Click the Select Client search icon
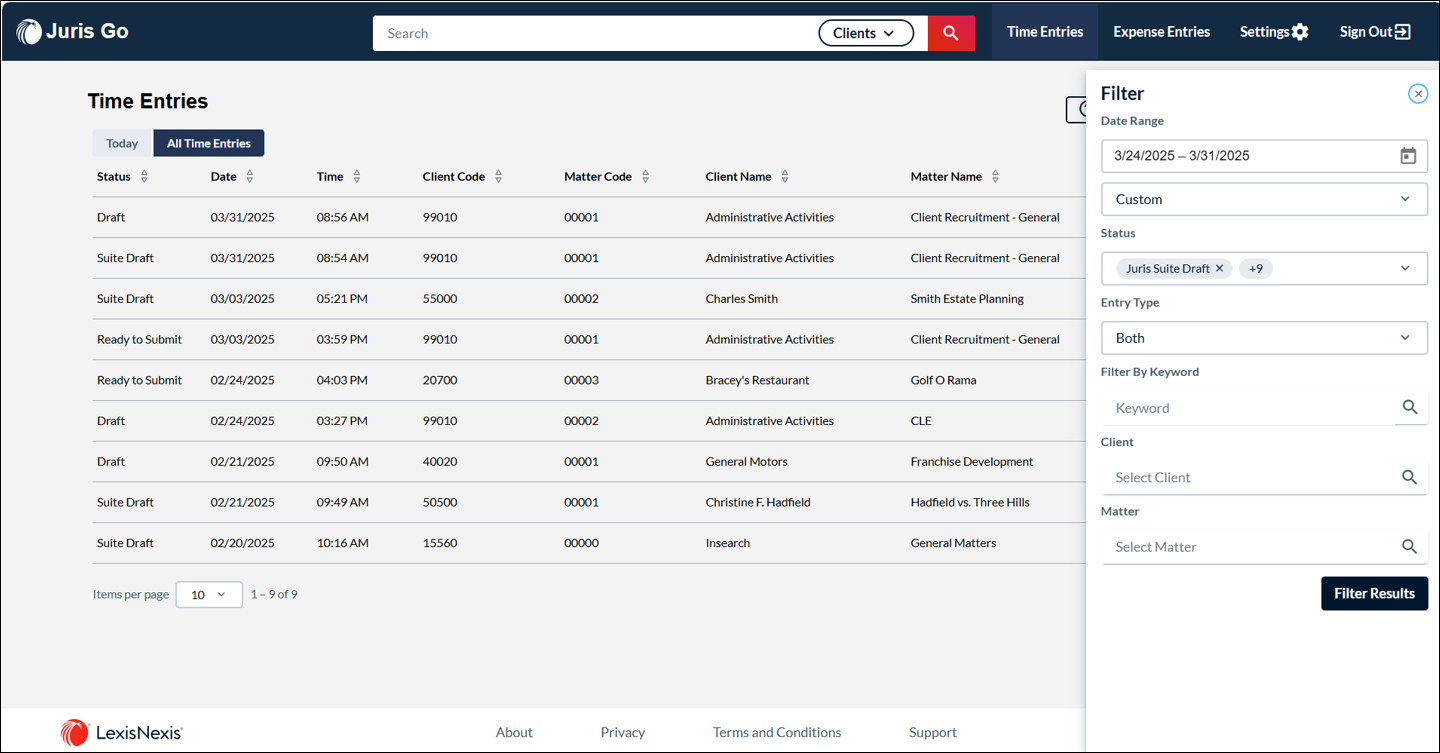This screenshot has height=753, width=1440. click(x=1410, y=477)
